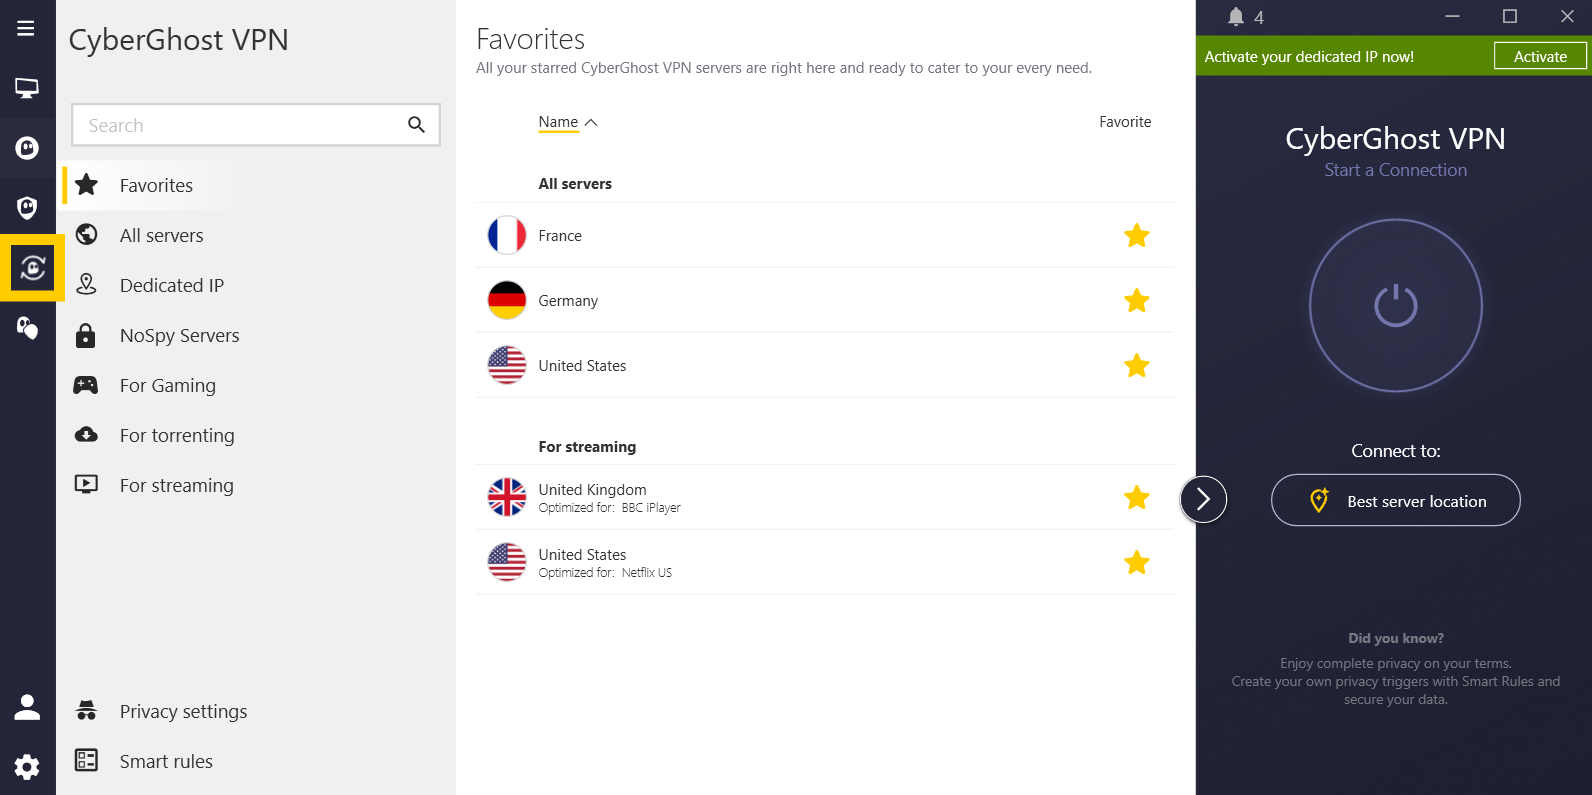Click the power connect button
Image resolution: width=1592 pixels, height=795 pixels.
(x=1396, y=305)
